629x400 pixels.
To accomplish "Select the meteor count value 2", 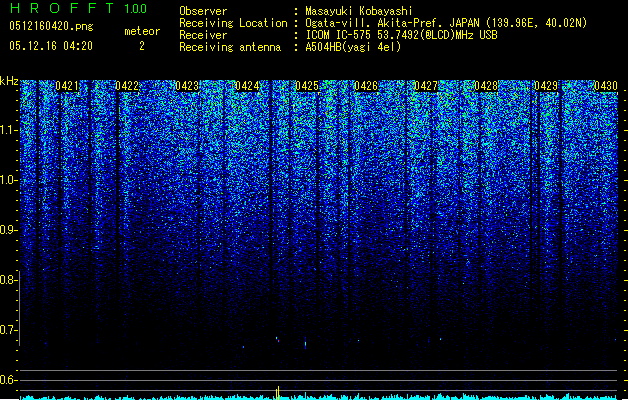I will click(142, 46).
